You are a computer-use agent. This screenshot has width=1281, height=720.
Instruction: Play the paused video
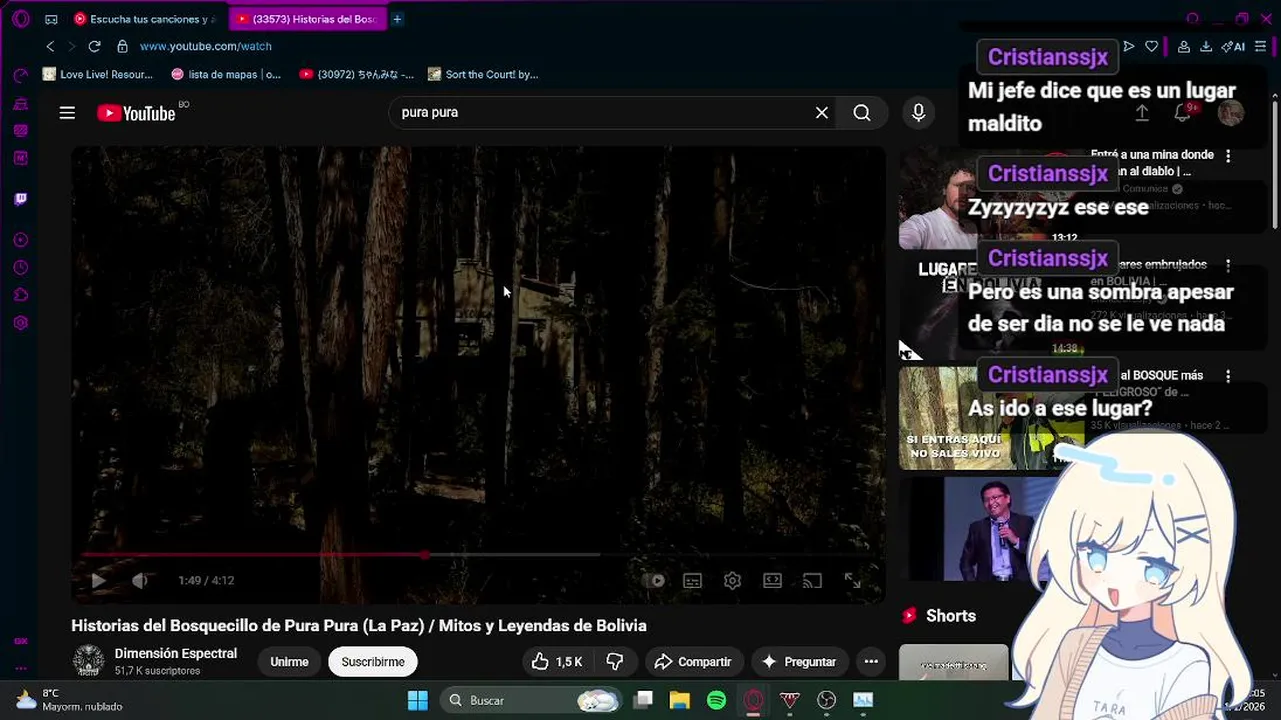(98, 580)
